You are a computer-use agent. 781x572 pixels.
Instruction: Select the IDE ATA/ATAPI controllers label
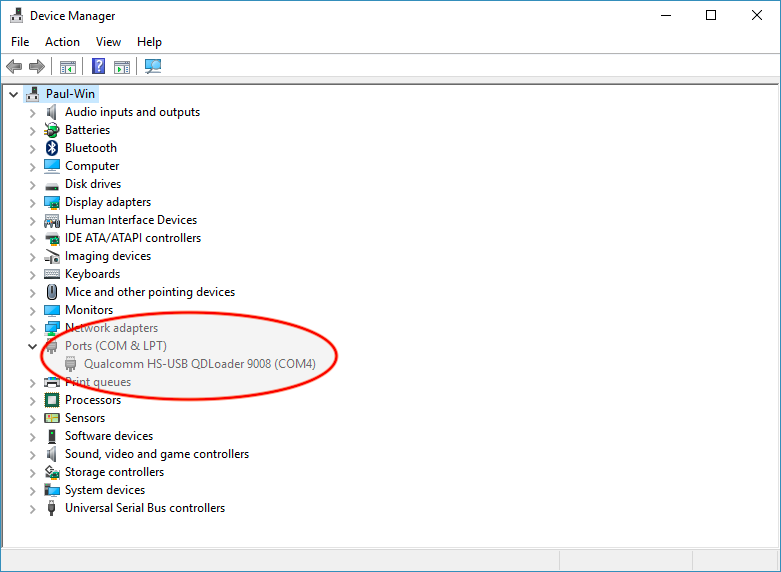point(133,238)
